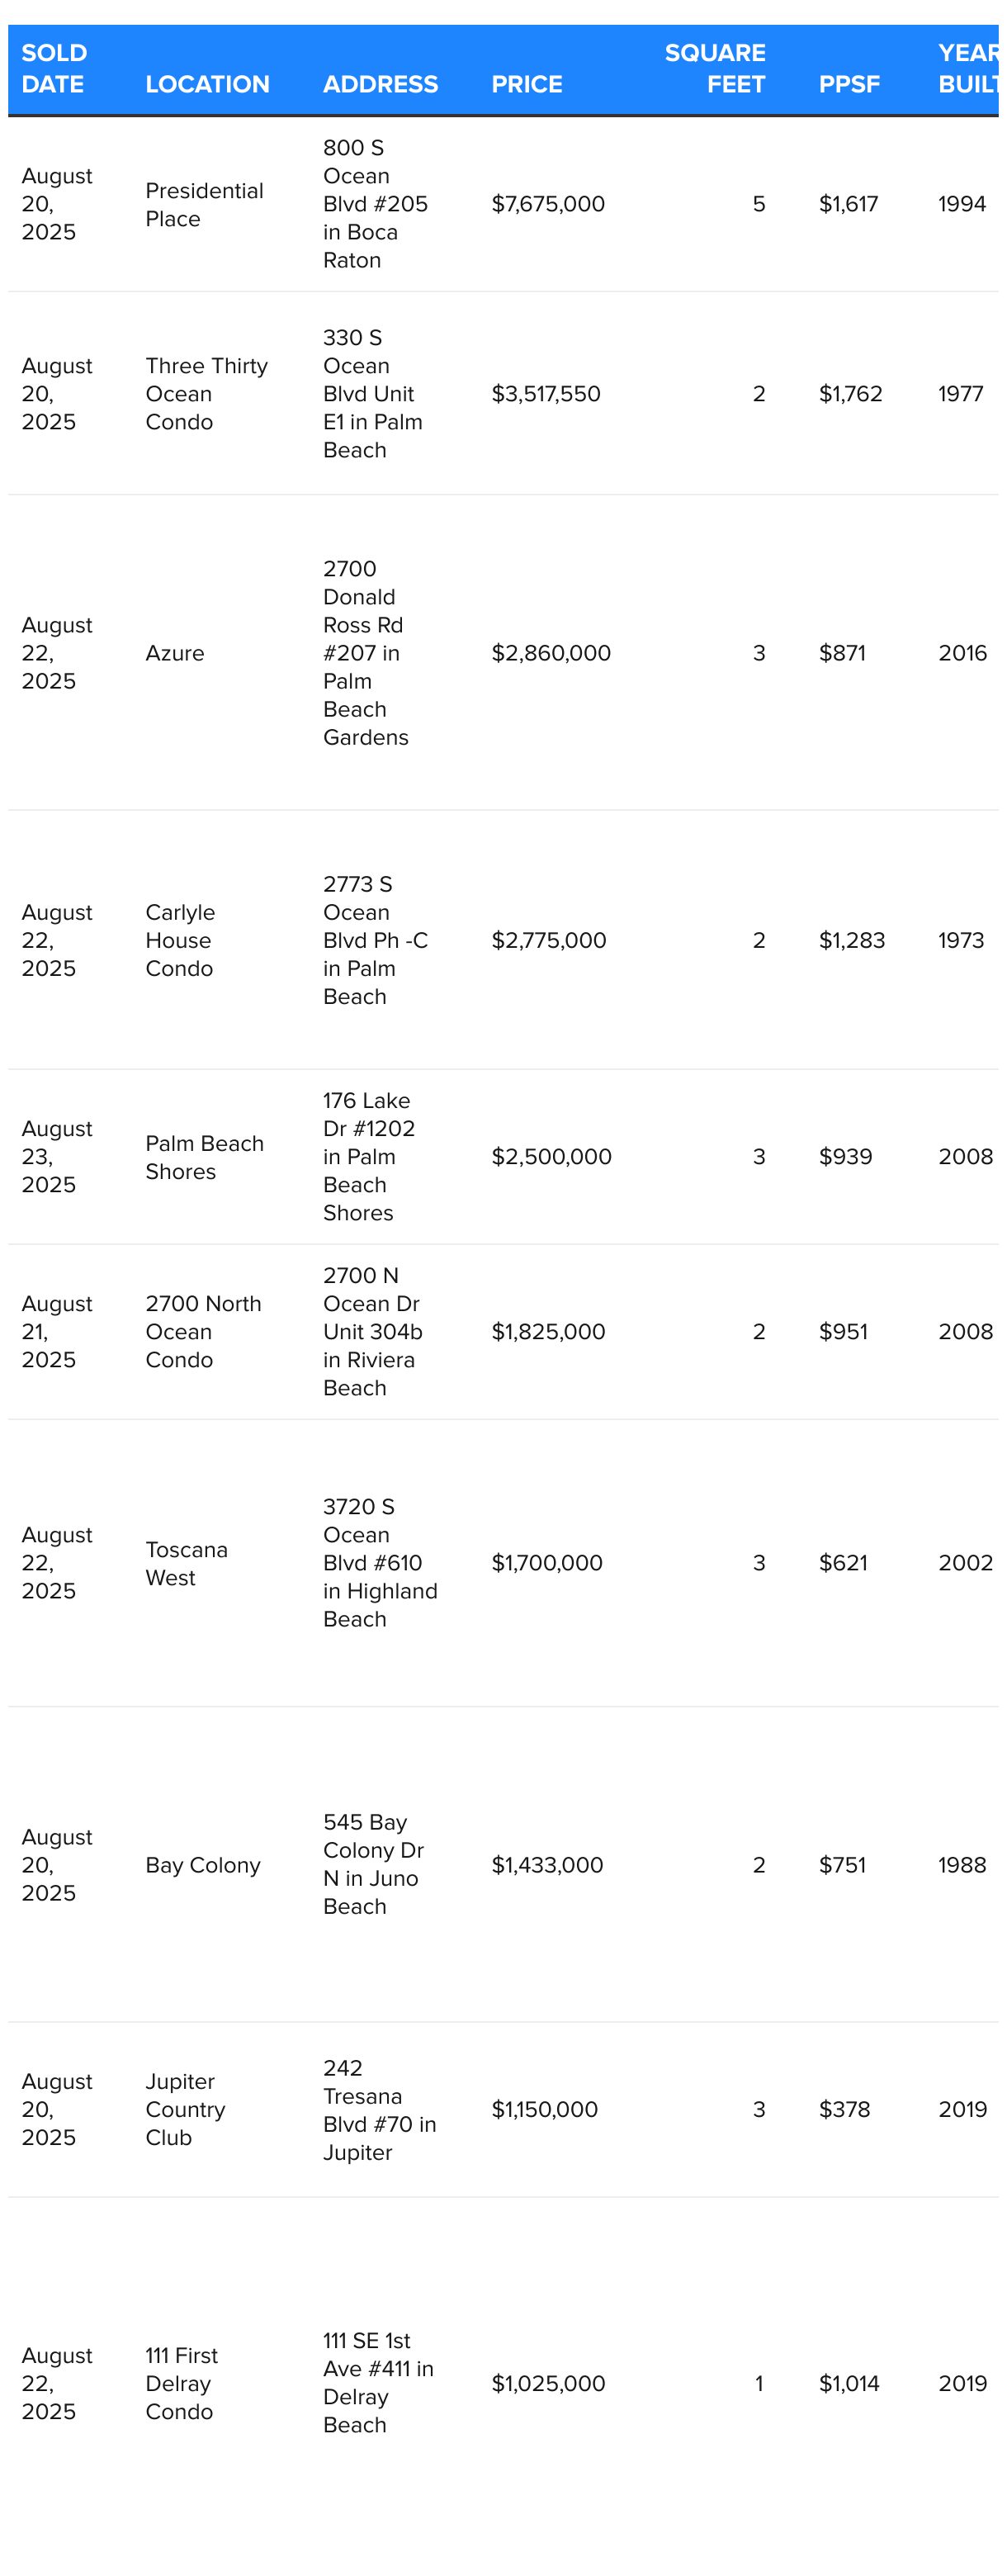This screenshot has height=2576, width=1007.
Task: Click the ADDRESS column header
Action: coord(380,84)
